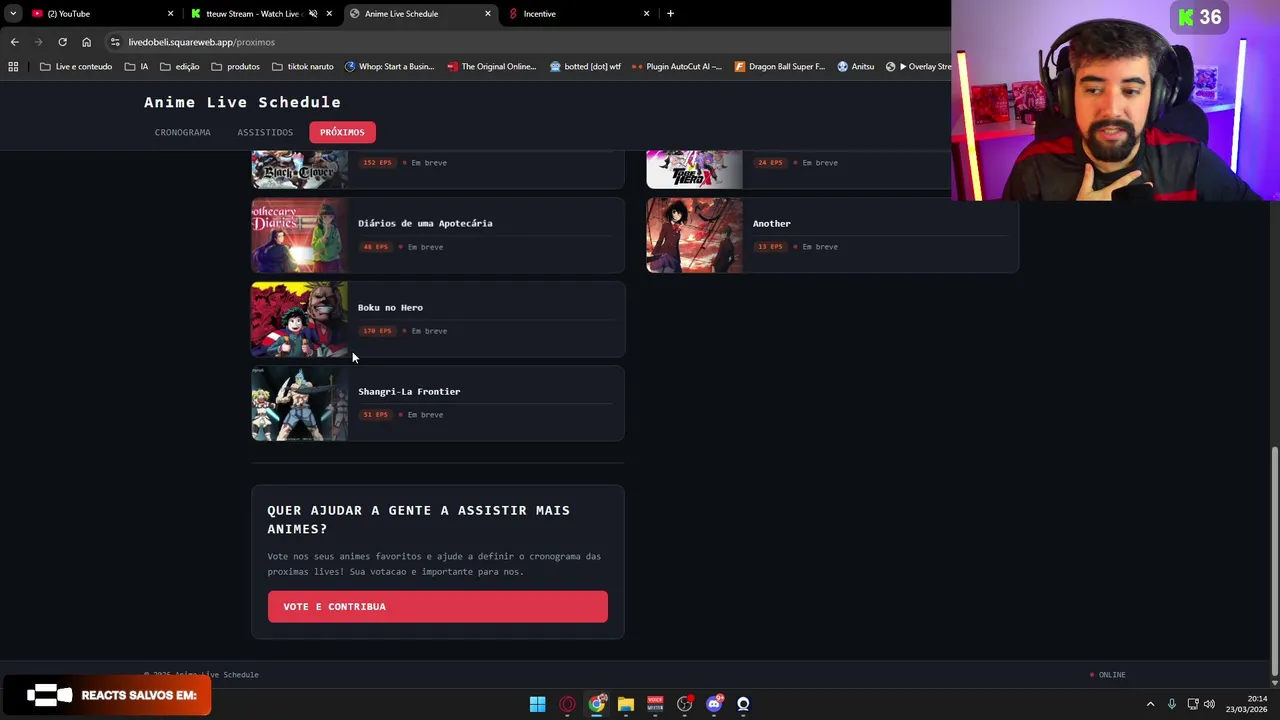Open the Black Clover thumbnail
Viewport: 1280px width, 720px height.
pyautogui.click(x=299, y=170)
